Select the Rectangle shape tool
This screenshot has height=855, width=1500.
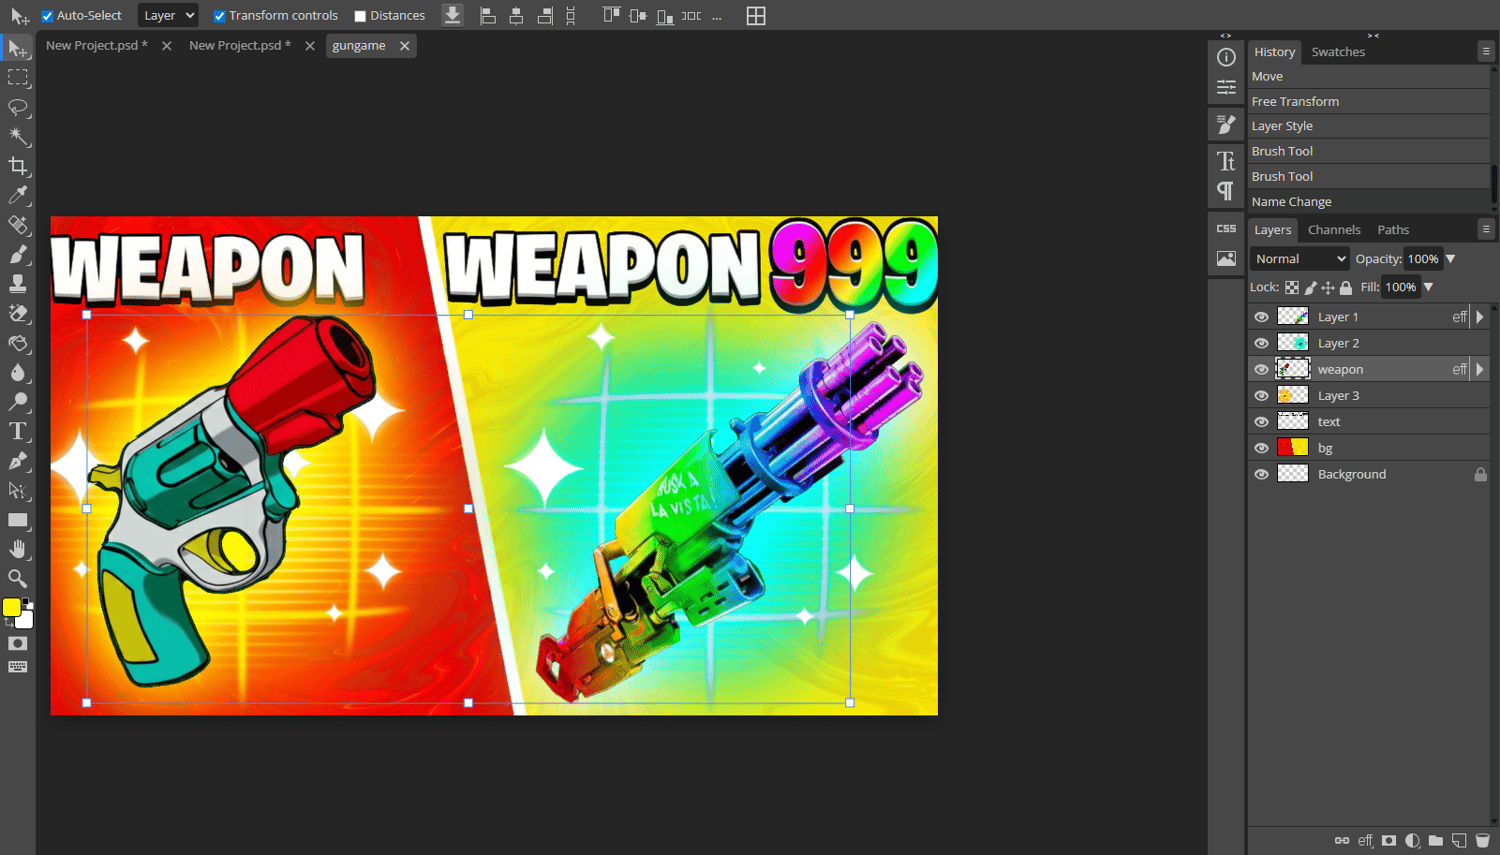(x=18, y=520)
